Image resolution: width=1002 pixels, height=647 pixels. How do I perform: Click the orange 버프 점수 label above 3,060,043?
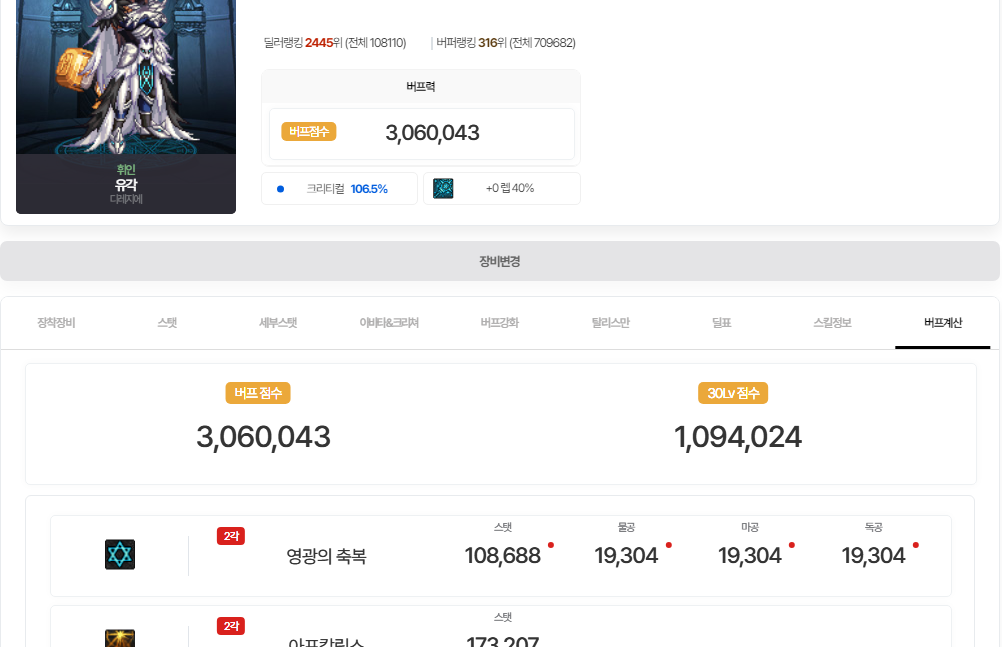pyautogui.click(x=258, y=393)
